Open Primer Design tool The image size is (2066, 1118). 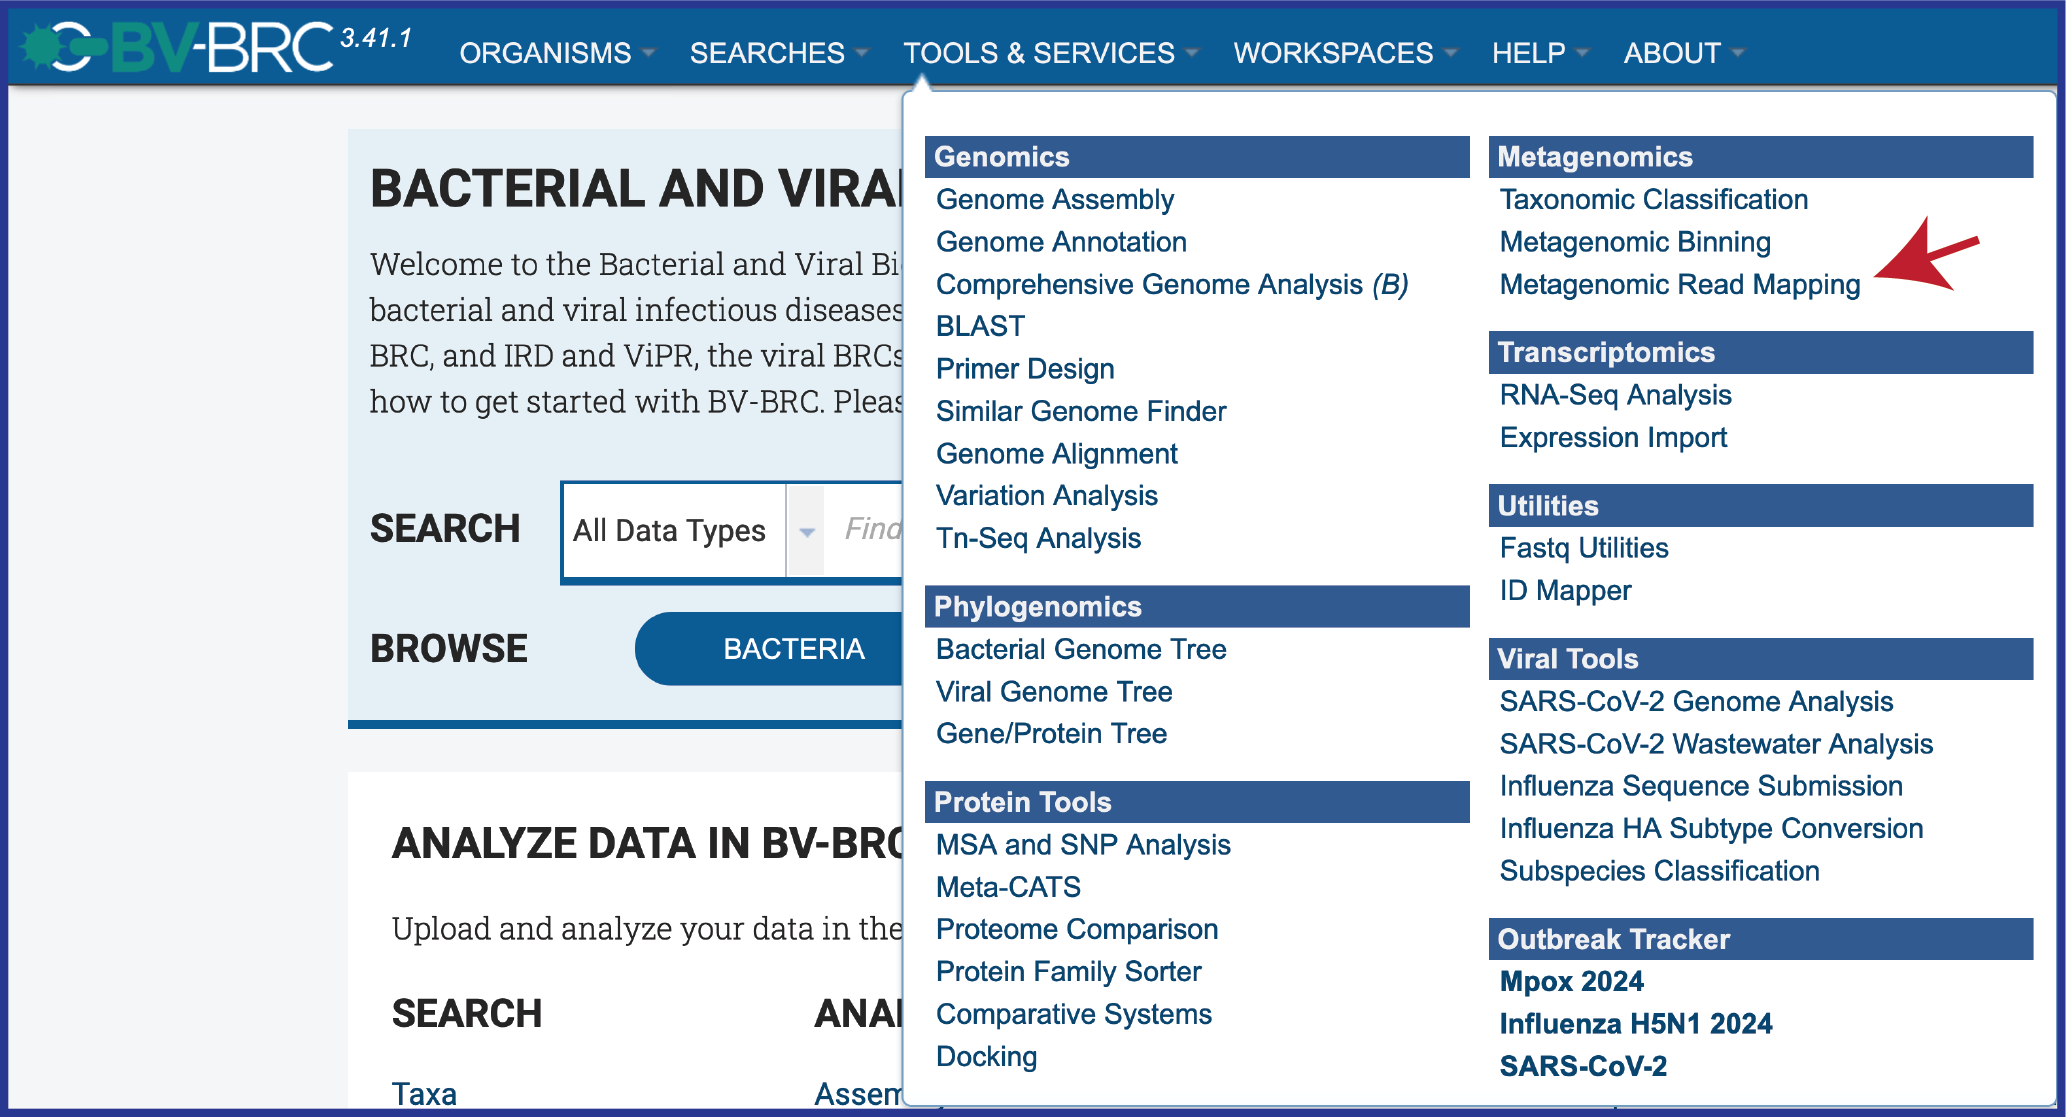pyautogui.click(x=1025, y=369)
